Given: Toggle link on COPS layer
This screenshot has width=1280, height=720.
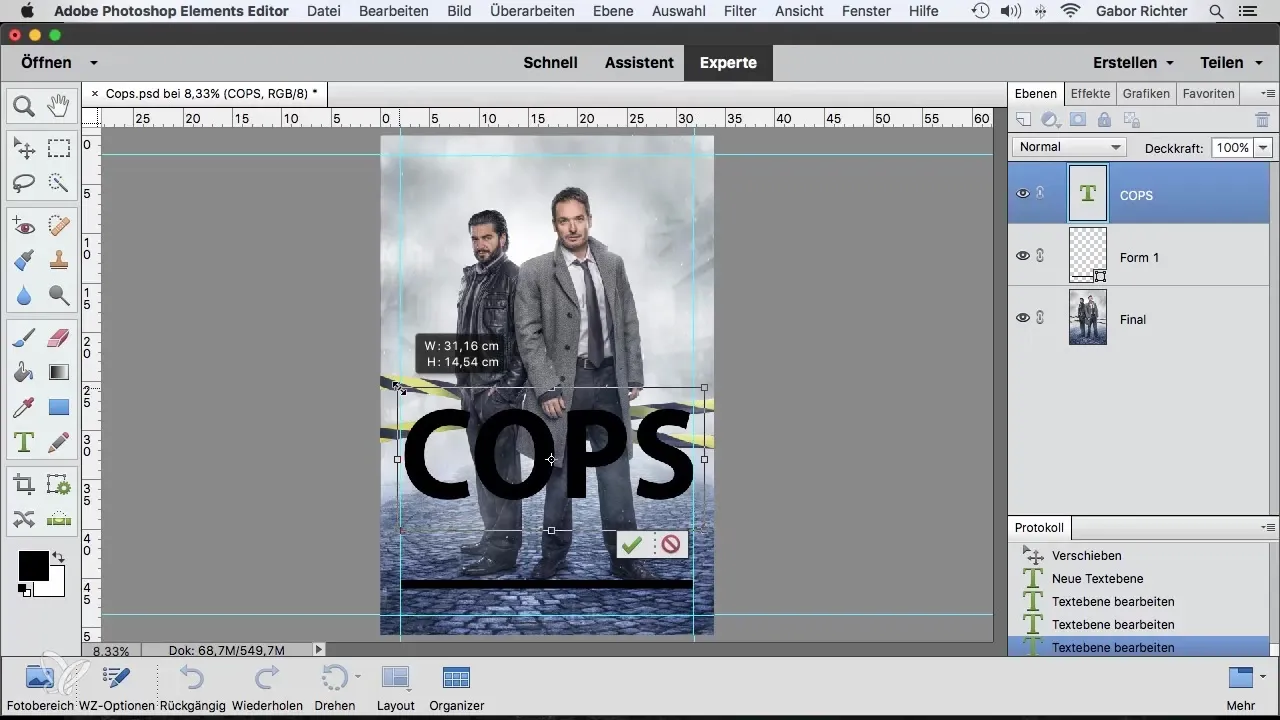Looking at the screenshot, I should [1041, 194].
